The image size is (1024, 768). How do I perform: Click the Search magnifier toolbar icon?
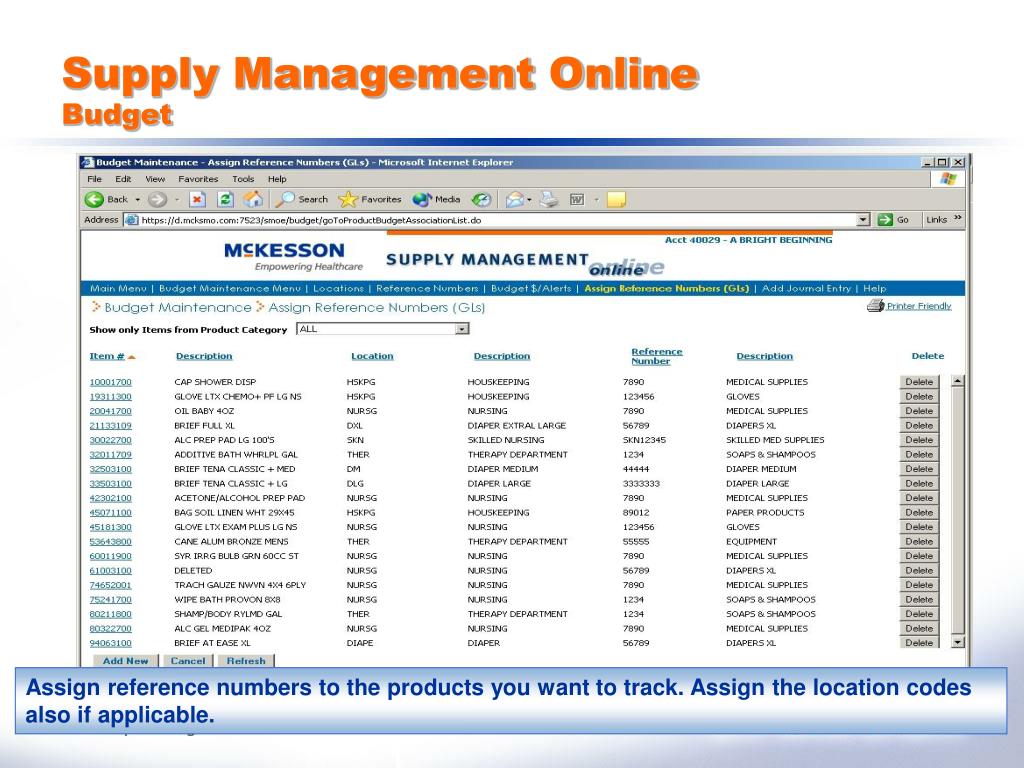[x=285, y=199]
